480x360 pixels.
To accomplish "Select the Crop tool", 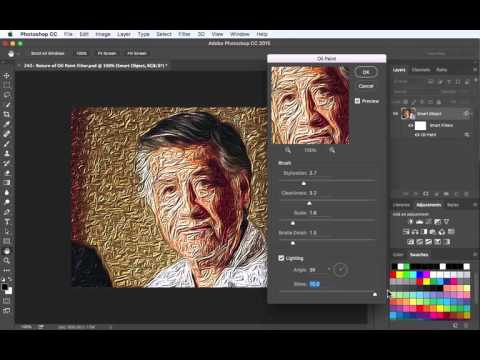I will click(x=7, y=114).
